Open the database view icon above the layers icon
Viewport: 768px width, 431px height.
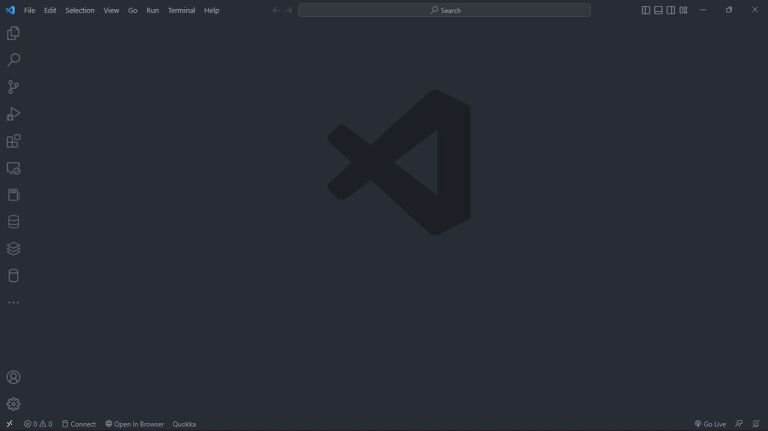(x=13, y=222)
